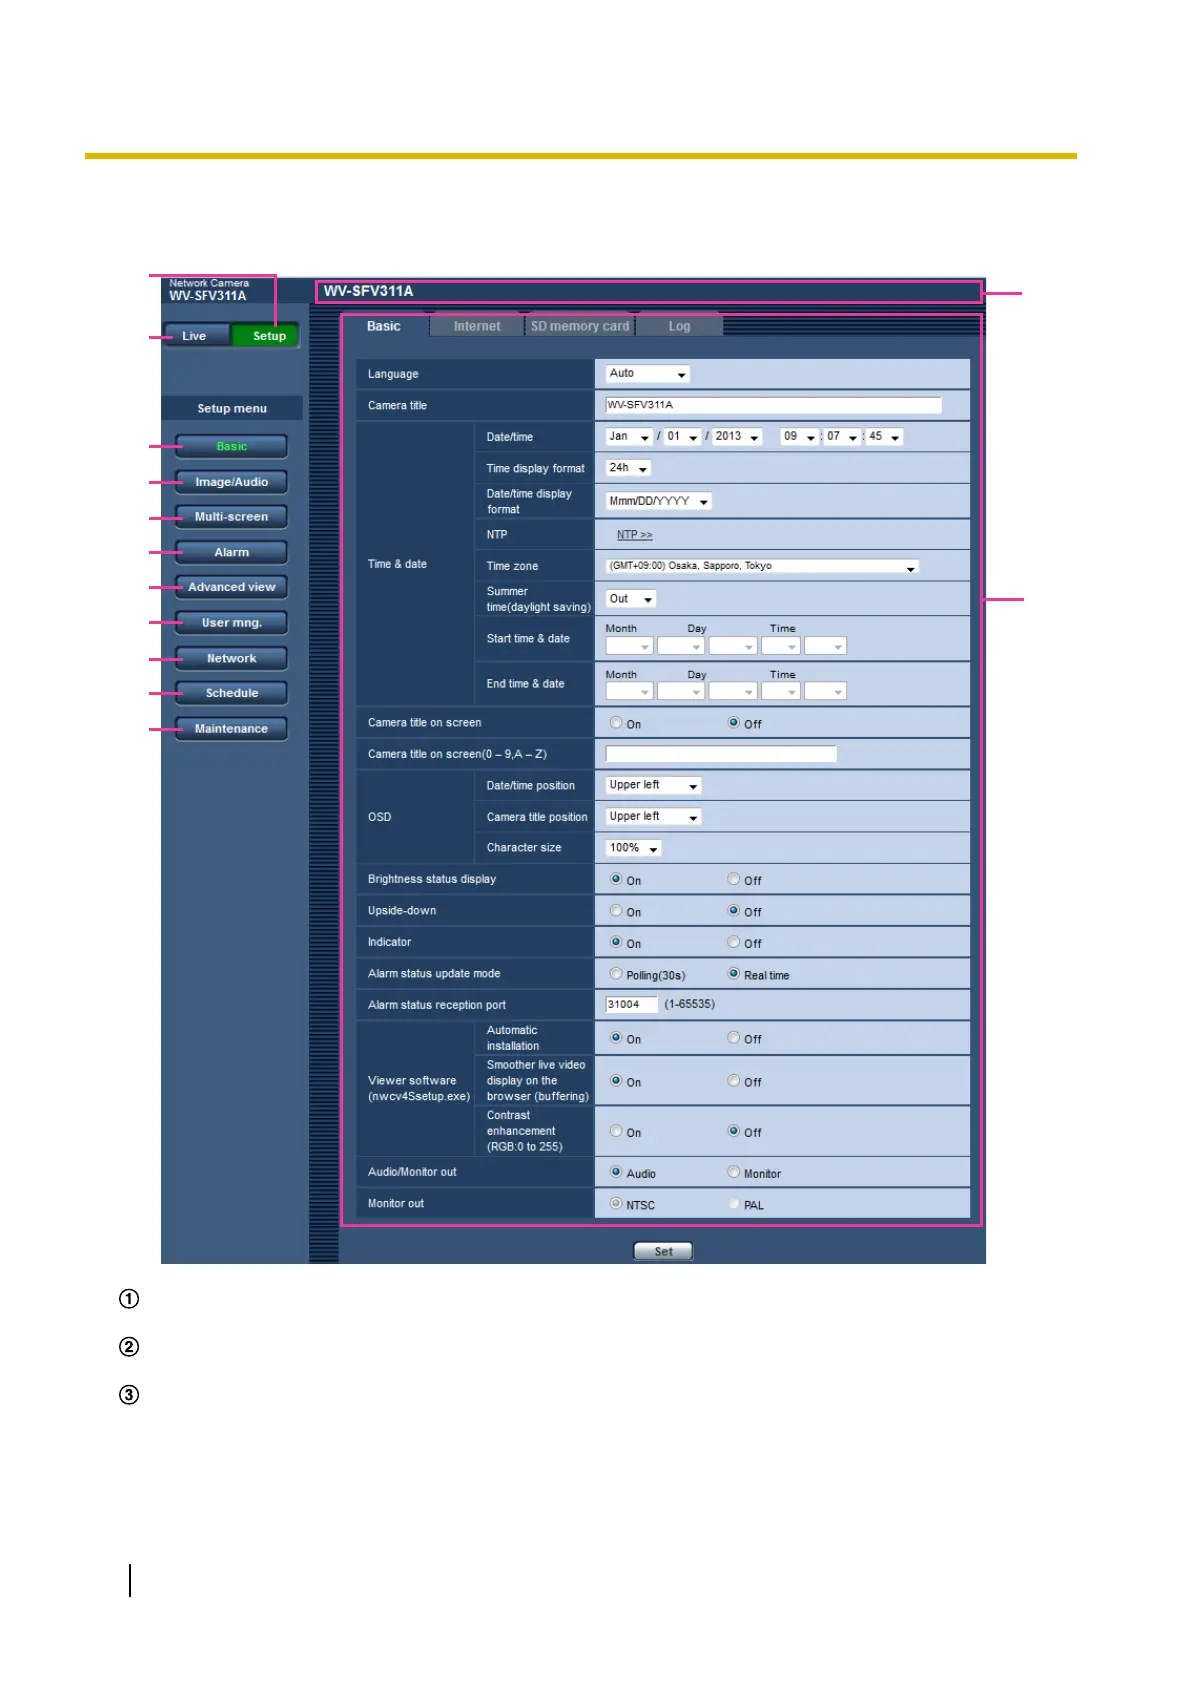This screenshot has width=1191, height=1684.
Task: Select Real time alarm status update mode
Action: [x=734, y=974]
